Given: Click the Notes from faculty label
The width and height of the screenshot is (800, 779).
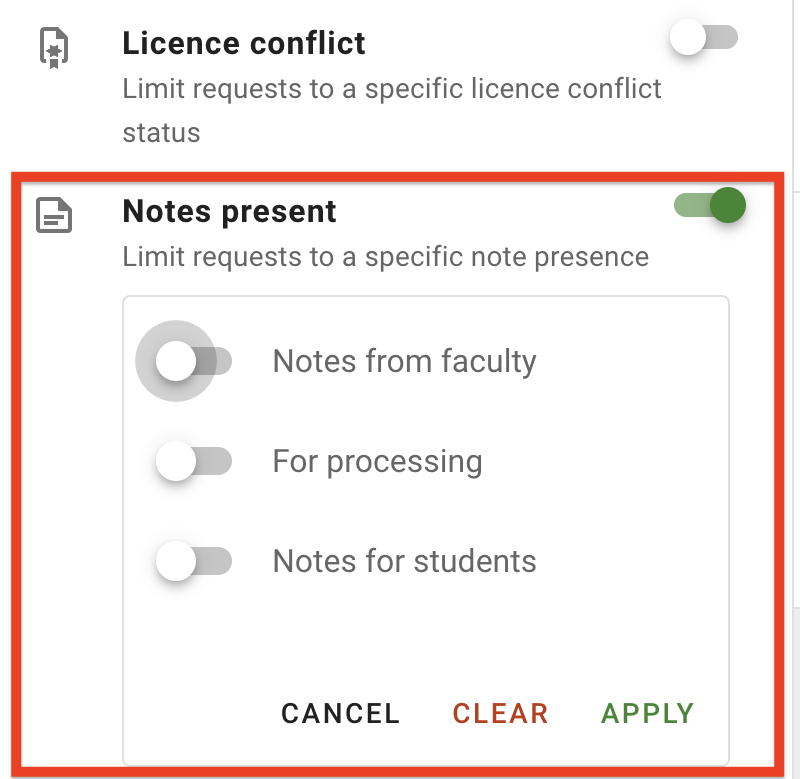Looking at the screenshot, I should point(404,361).
